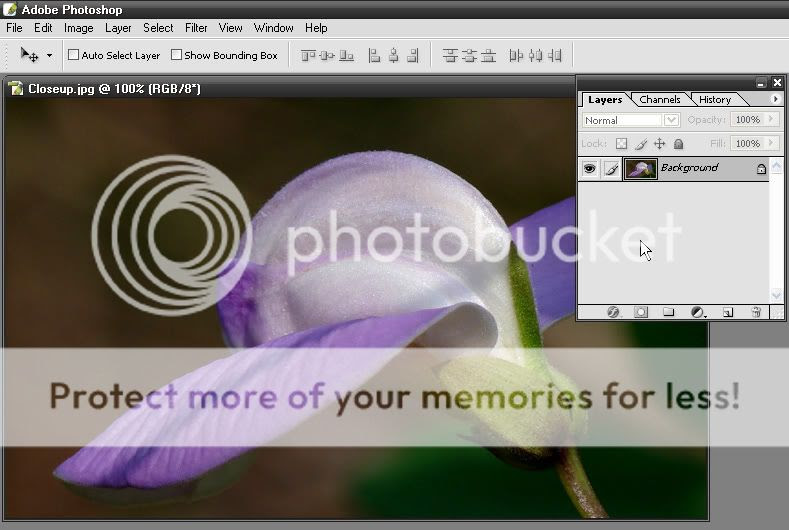Open the Normal blending mode dropdown
The height and width of the screenshot is (530, 789).
tap(631, 120)
